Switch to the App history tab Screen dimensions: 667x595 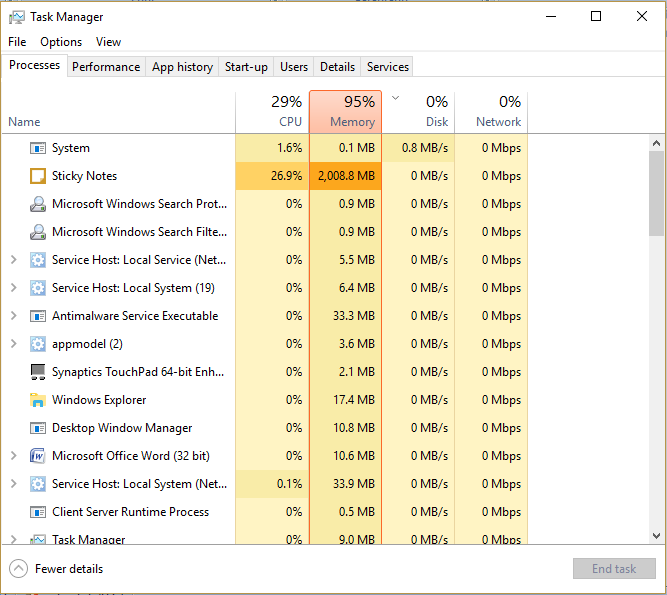click(182, 67)
